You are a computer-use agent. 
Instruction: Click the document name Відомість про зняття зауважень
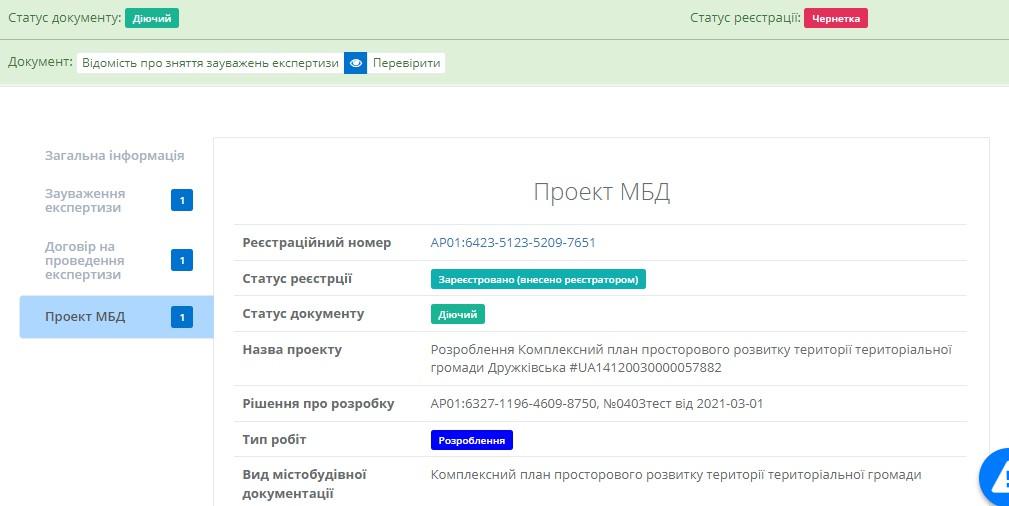210,63
